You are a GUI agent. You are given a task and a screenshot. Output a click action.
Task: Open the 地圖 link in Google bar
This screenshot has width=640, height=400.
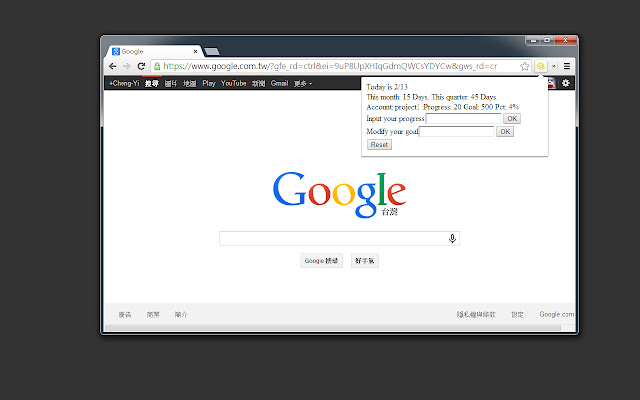(x=189, y=83)
